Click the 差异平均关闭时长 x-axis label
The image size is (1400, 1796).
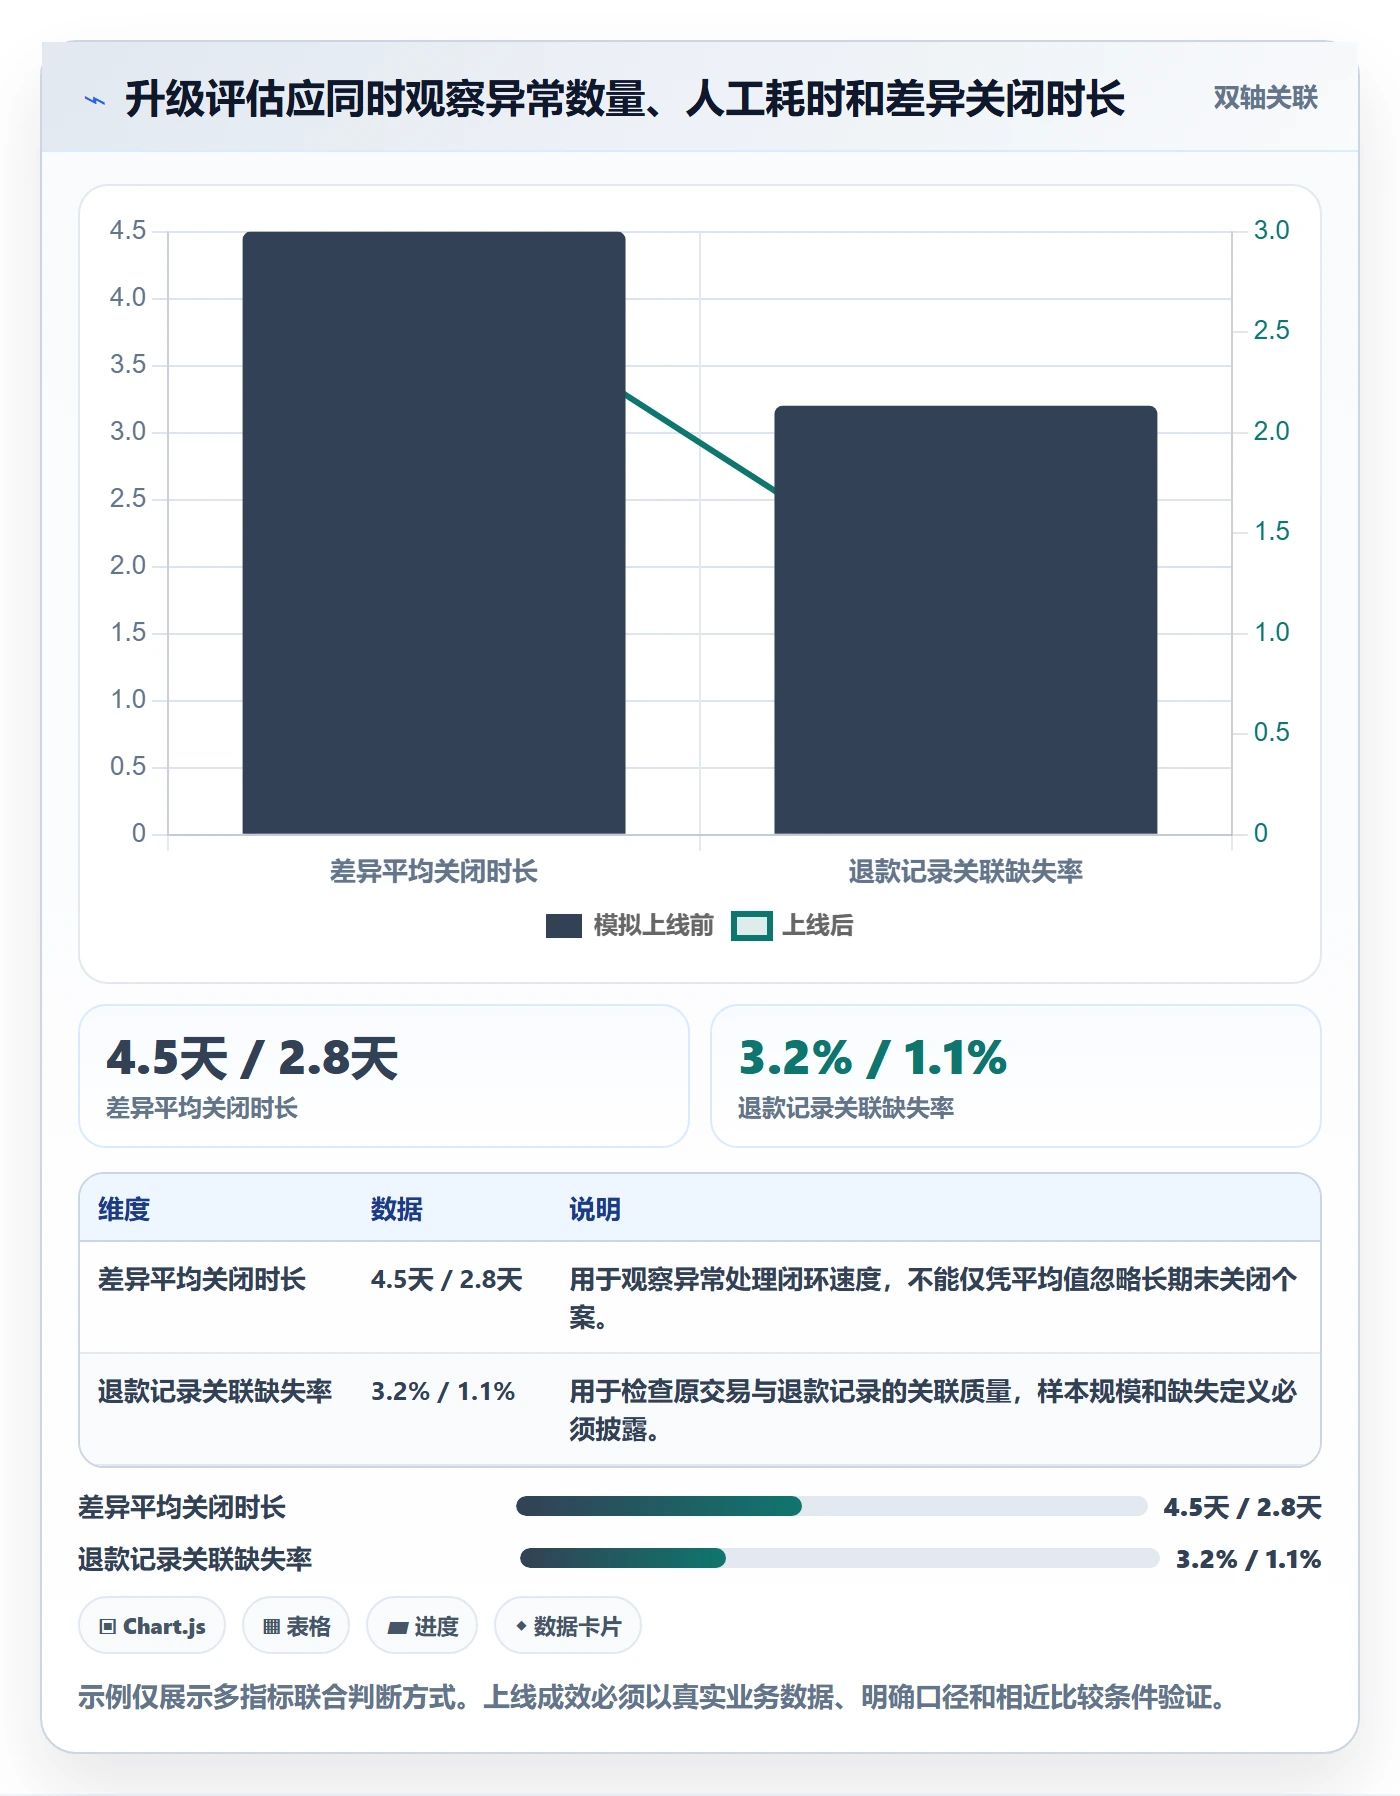coord(434,872)
